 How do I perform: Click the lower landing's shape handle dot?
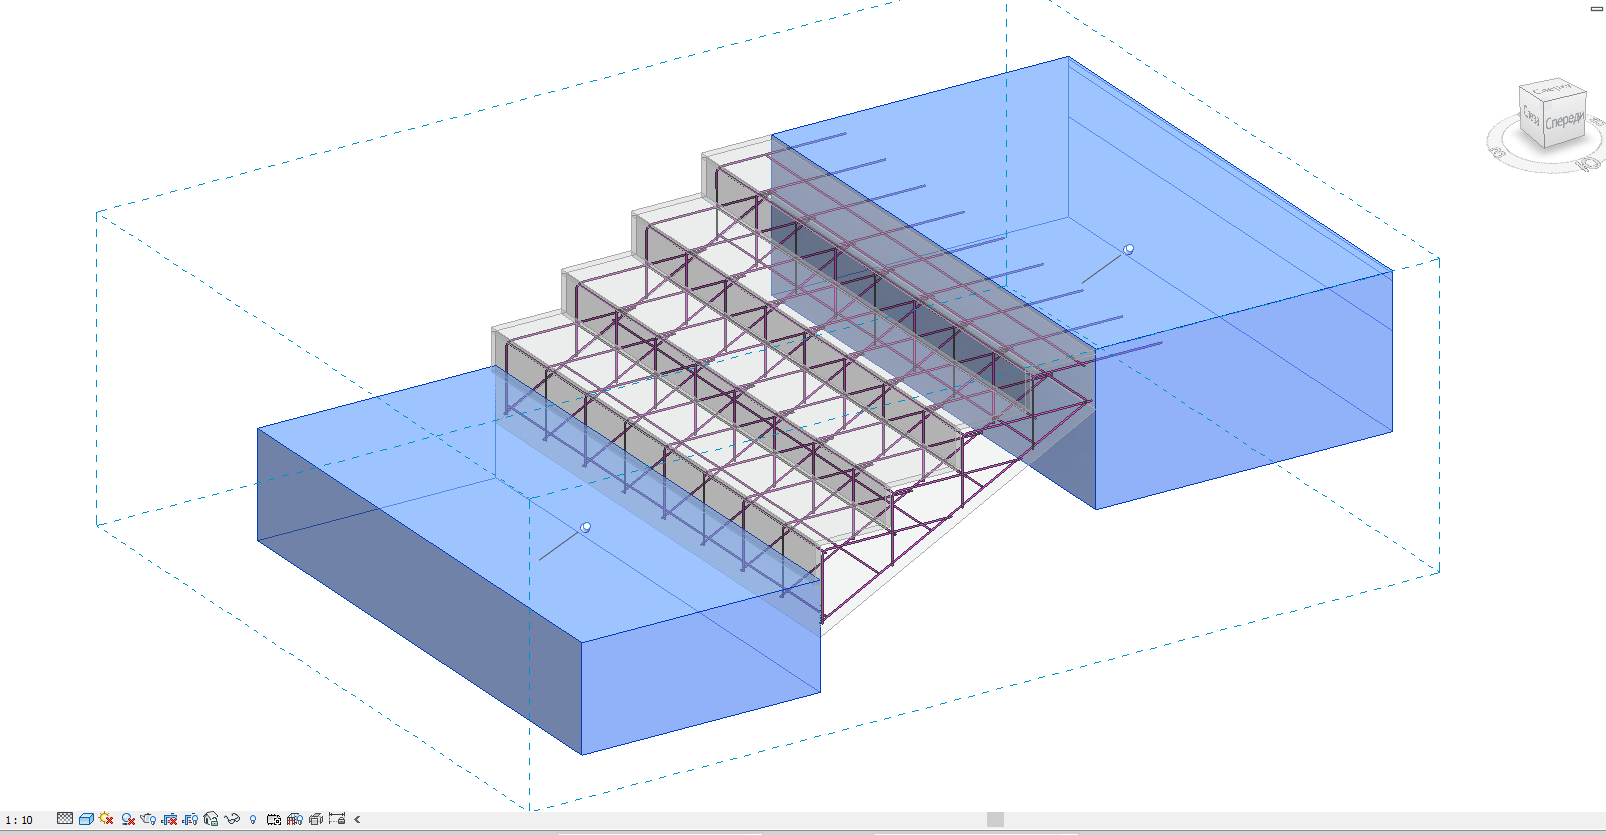(x=586, y=527)
